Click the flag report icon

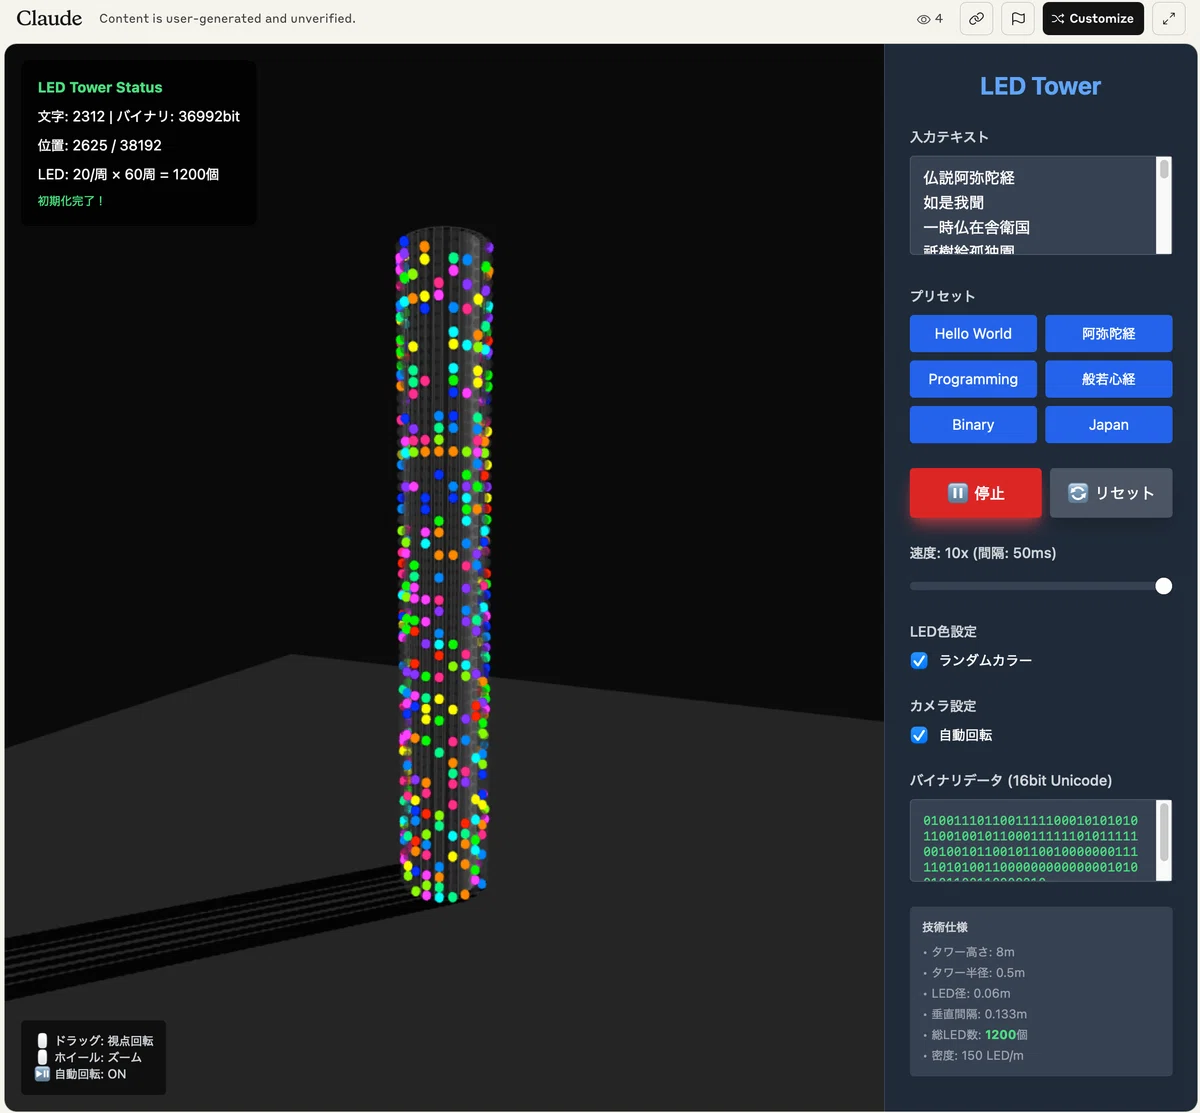point(1018,18)
